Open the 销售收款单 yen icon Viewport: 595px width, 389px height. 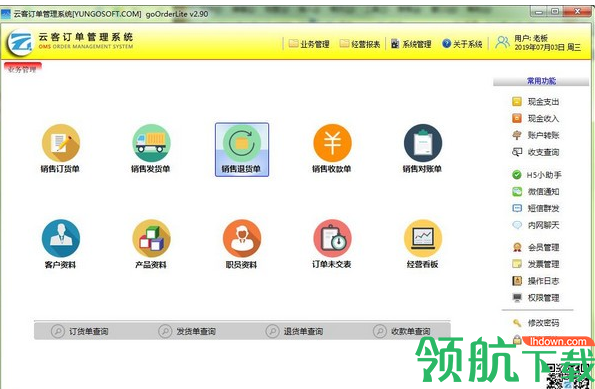[332, 149]
